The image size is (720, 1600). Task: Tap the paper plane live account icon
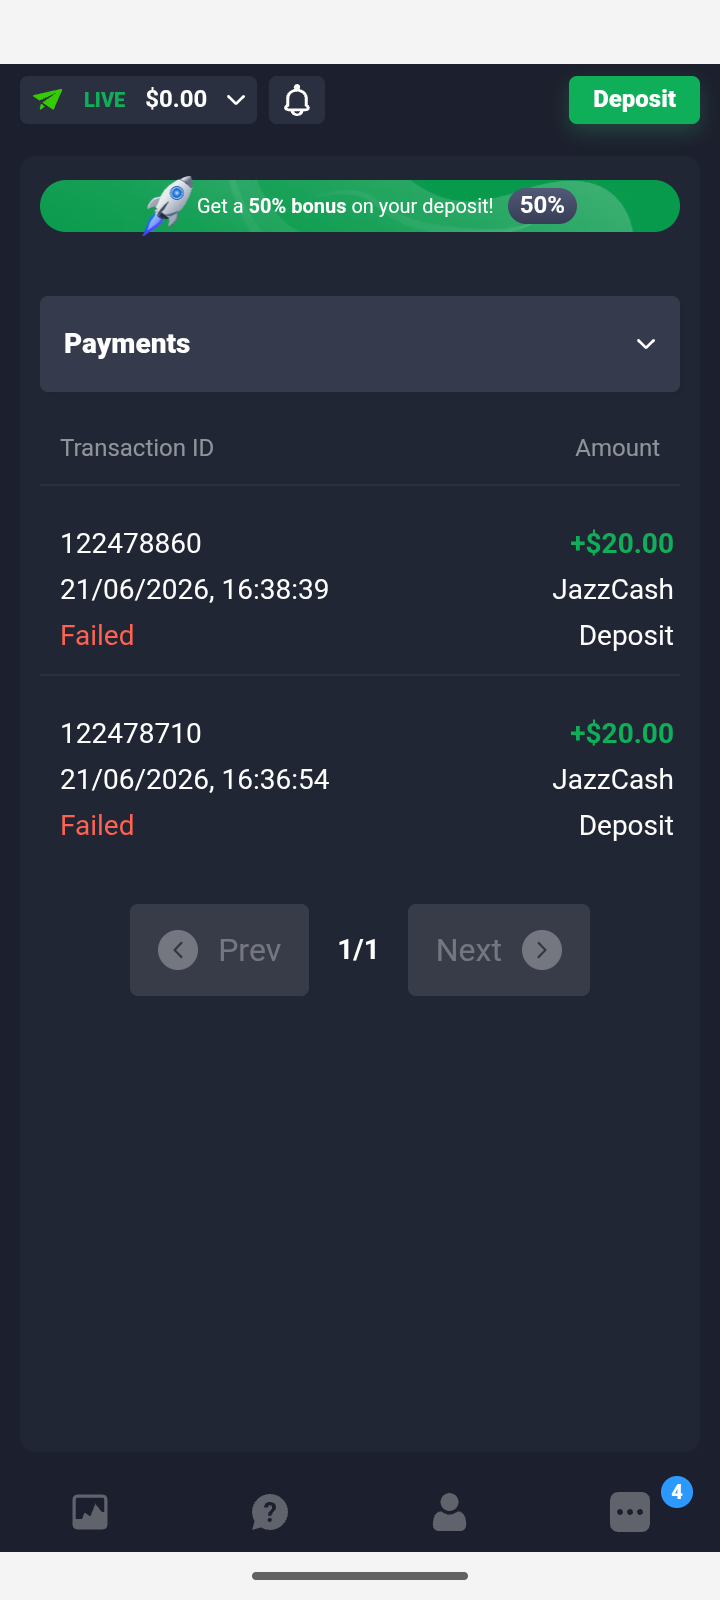tap(48, 100)
